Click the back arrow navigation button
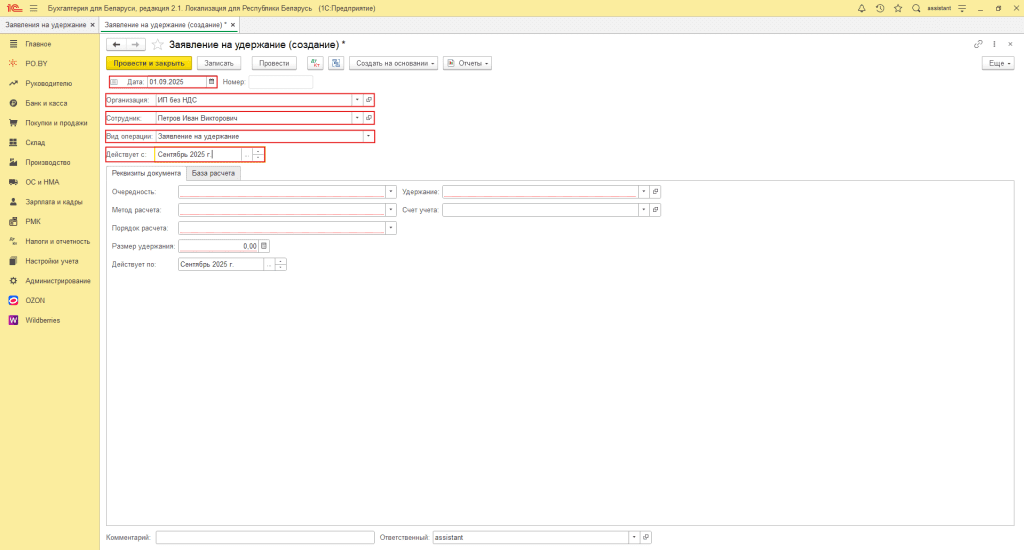 (x=116, y=44)
